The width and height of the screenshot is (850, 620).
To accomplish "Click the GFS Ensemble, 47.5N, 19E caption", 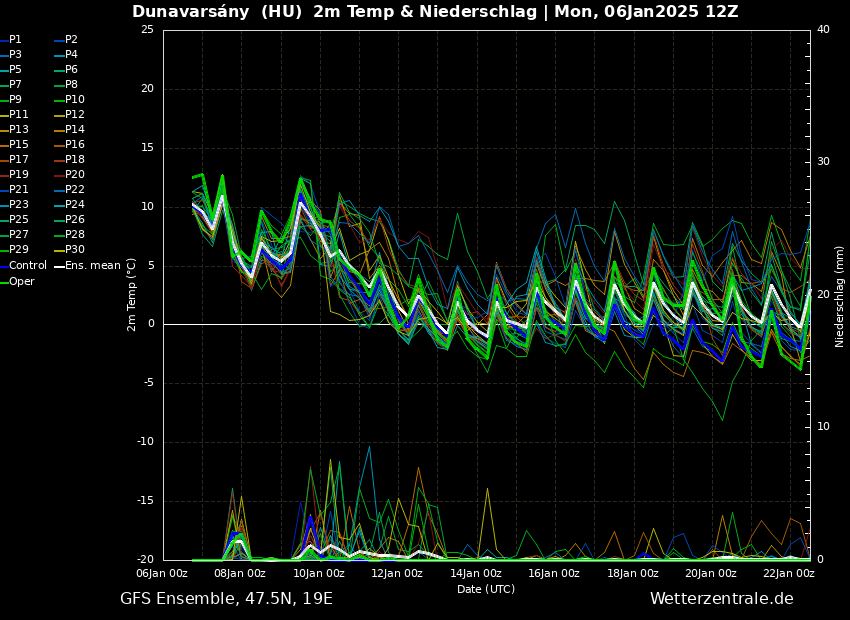I will (226, 599).
